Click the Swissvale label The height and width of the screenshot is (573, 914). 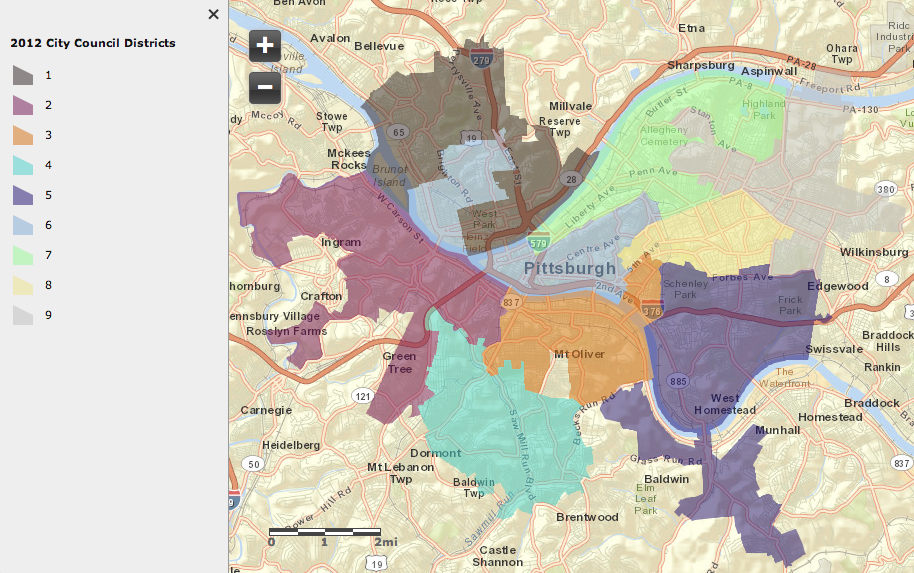coord(834,349)
